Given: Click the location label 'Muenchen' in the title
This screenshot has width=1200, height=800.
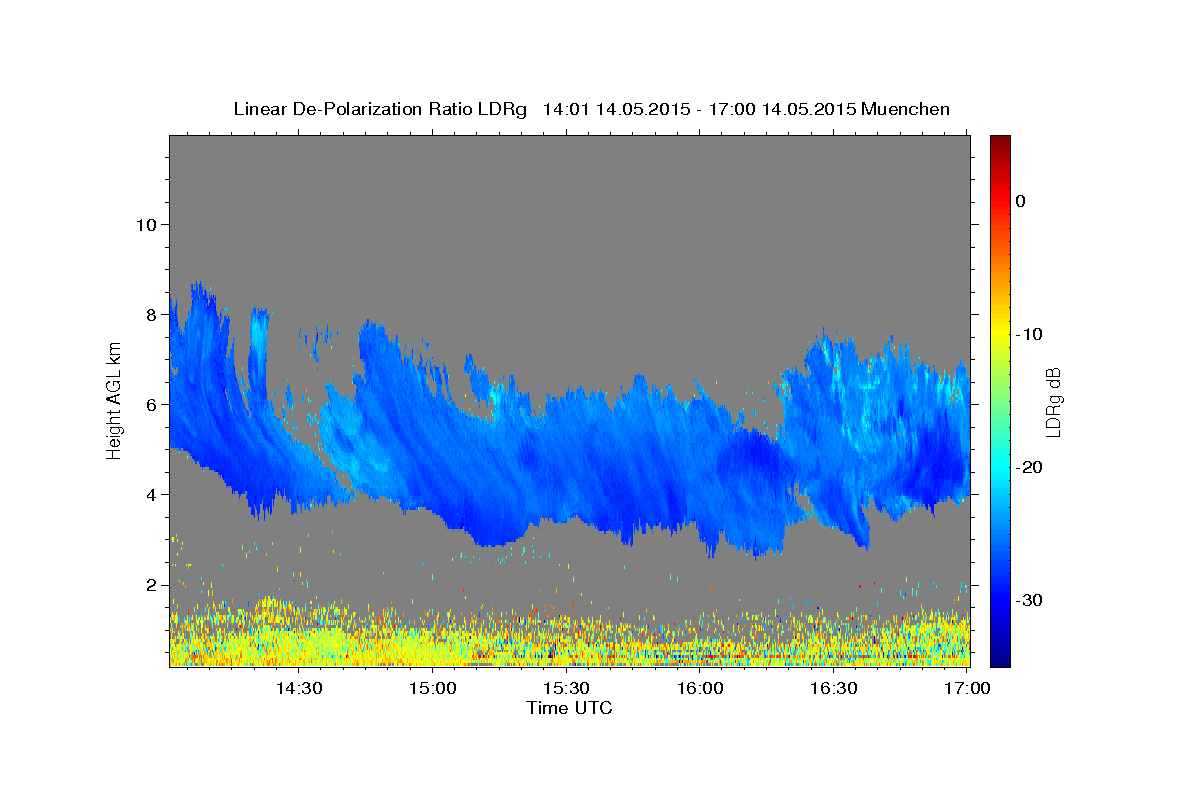Looking at the screenshot, I should (x=905, y=109).
